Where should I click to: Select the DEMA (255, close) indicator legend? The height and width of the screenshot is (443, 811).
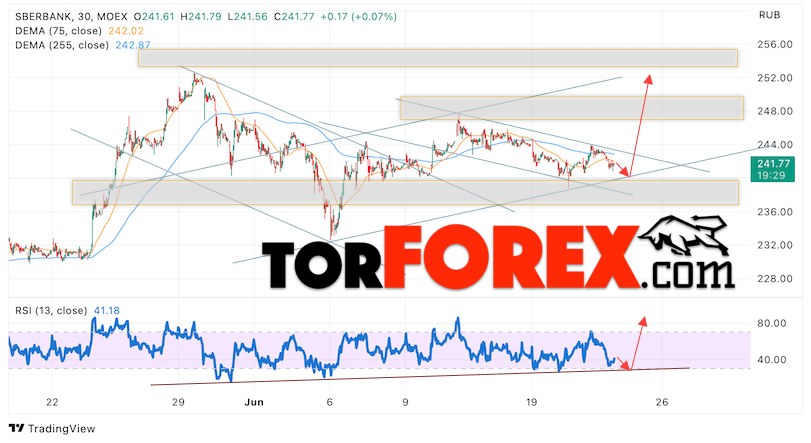pyautogui.click(x=62, y=45)
